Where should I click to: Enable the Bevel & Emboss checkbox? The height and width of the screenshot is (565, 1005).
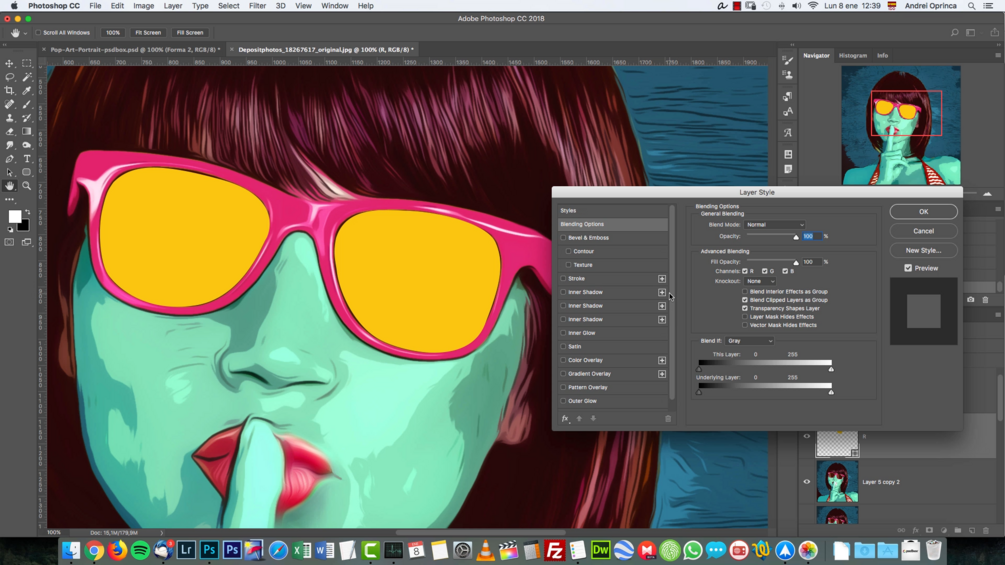564,238
